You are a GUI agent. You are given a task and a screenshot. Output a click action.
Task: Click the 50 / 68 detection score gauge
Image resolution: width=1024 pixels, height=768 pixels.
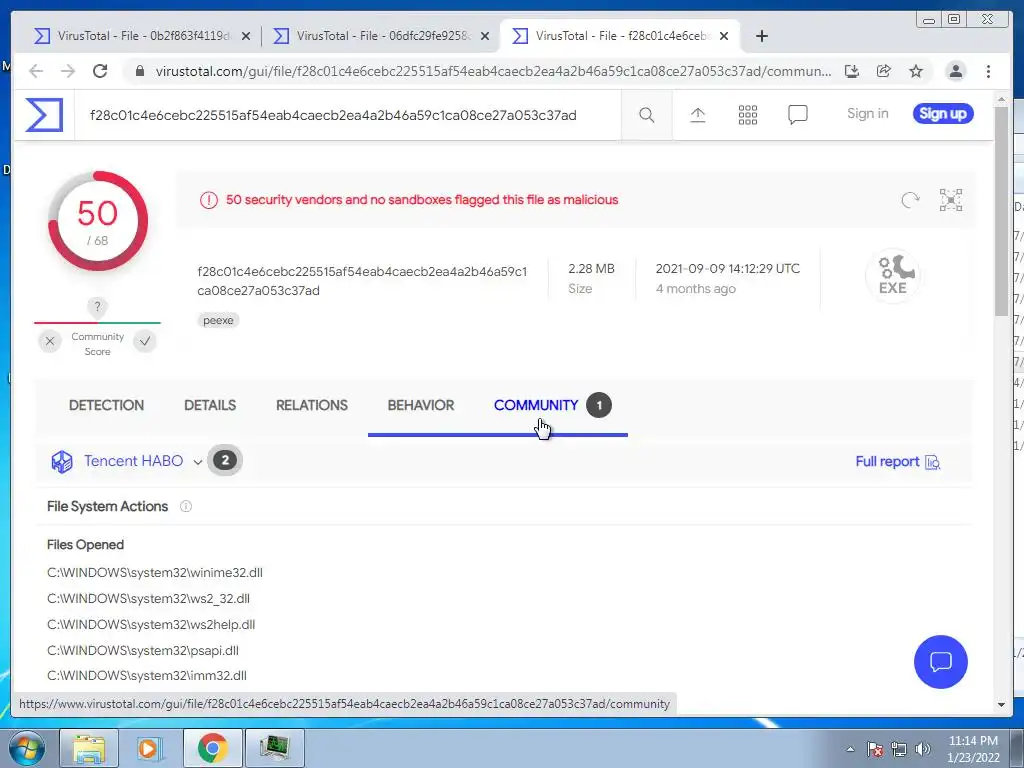point(97,221)
